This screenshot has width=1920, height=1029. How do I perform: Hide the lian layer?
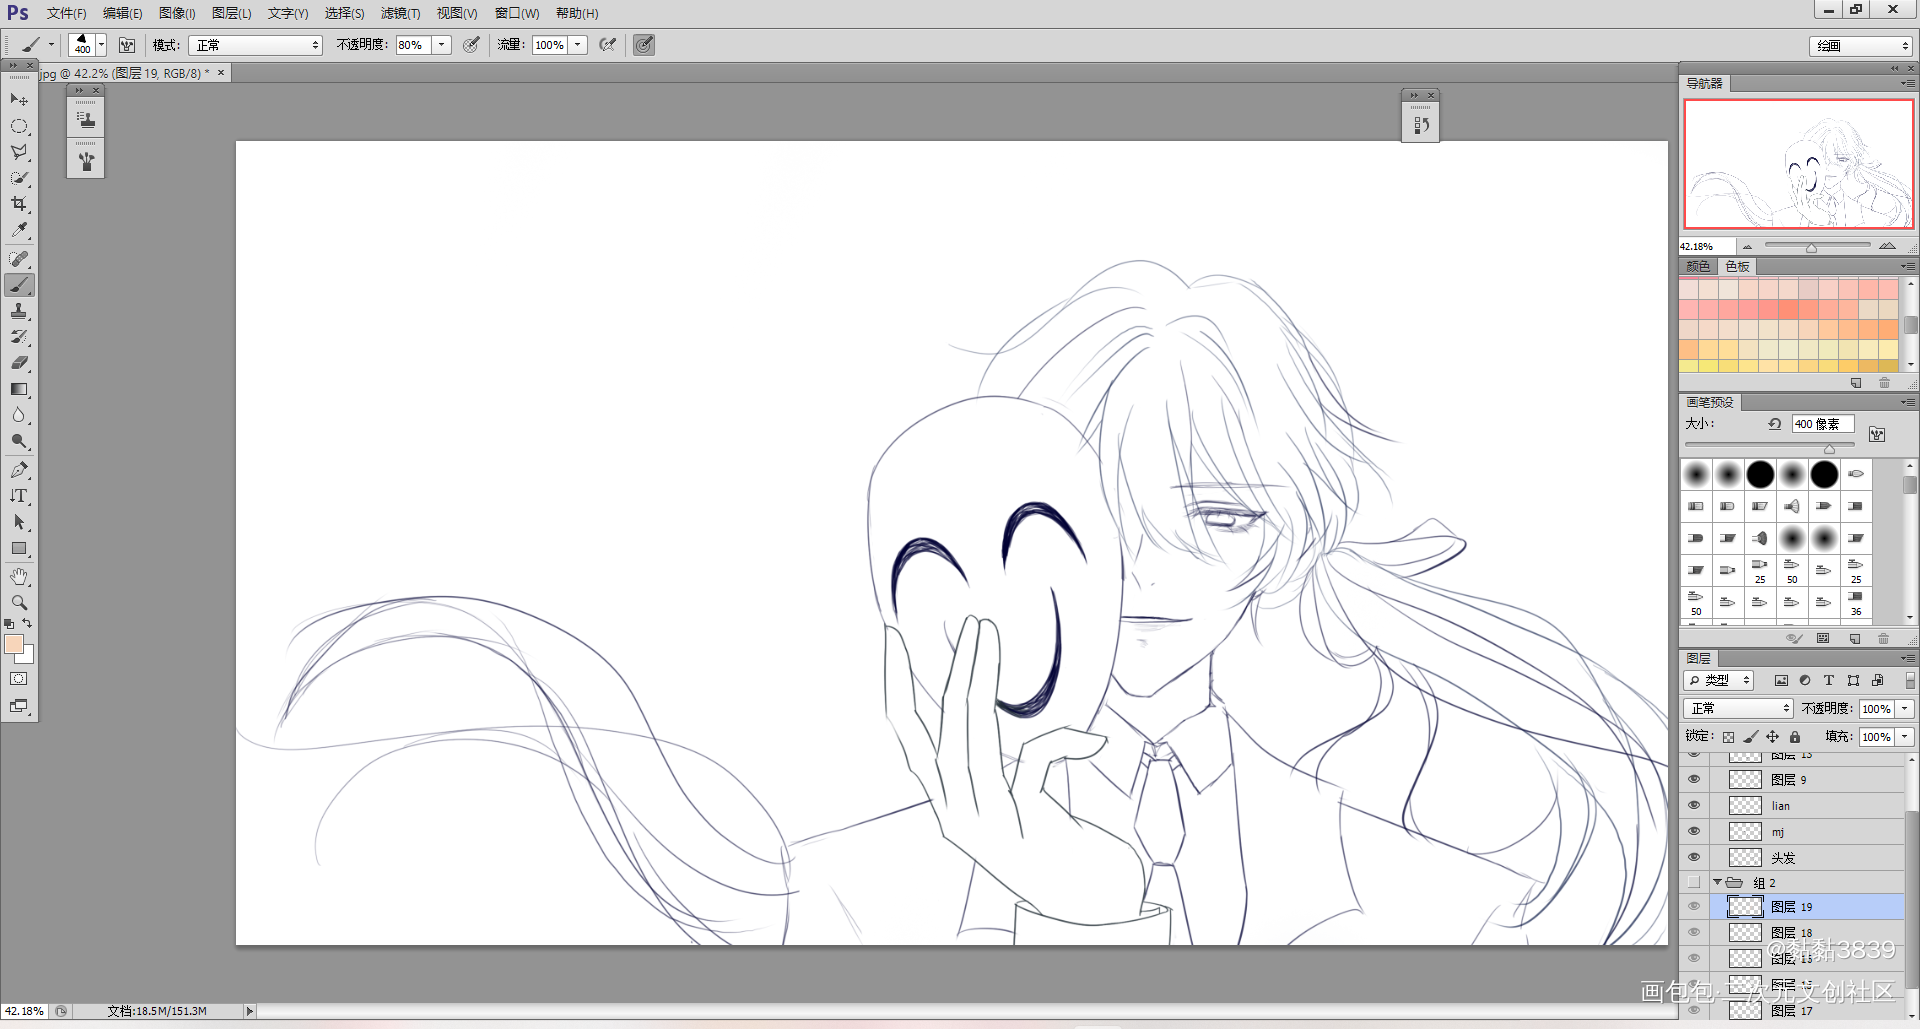[1693, 805]
